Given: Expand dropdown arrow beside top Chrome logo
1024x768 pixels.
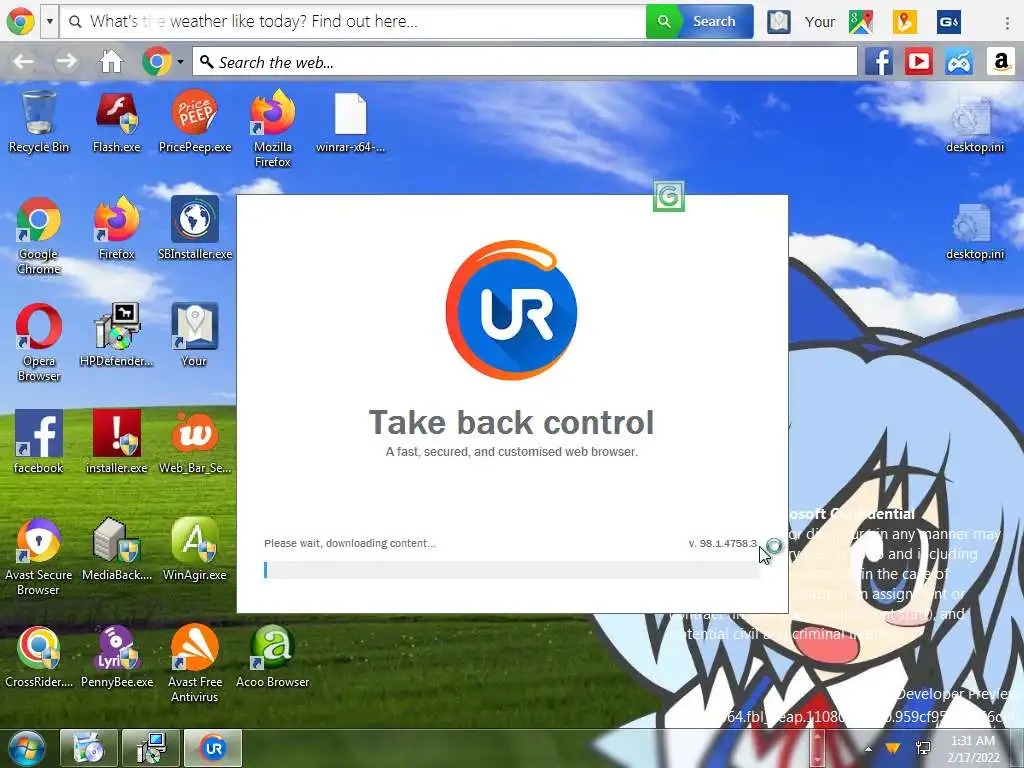Looking at the screenshot, I should [x=50, y=22].
